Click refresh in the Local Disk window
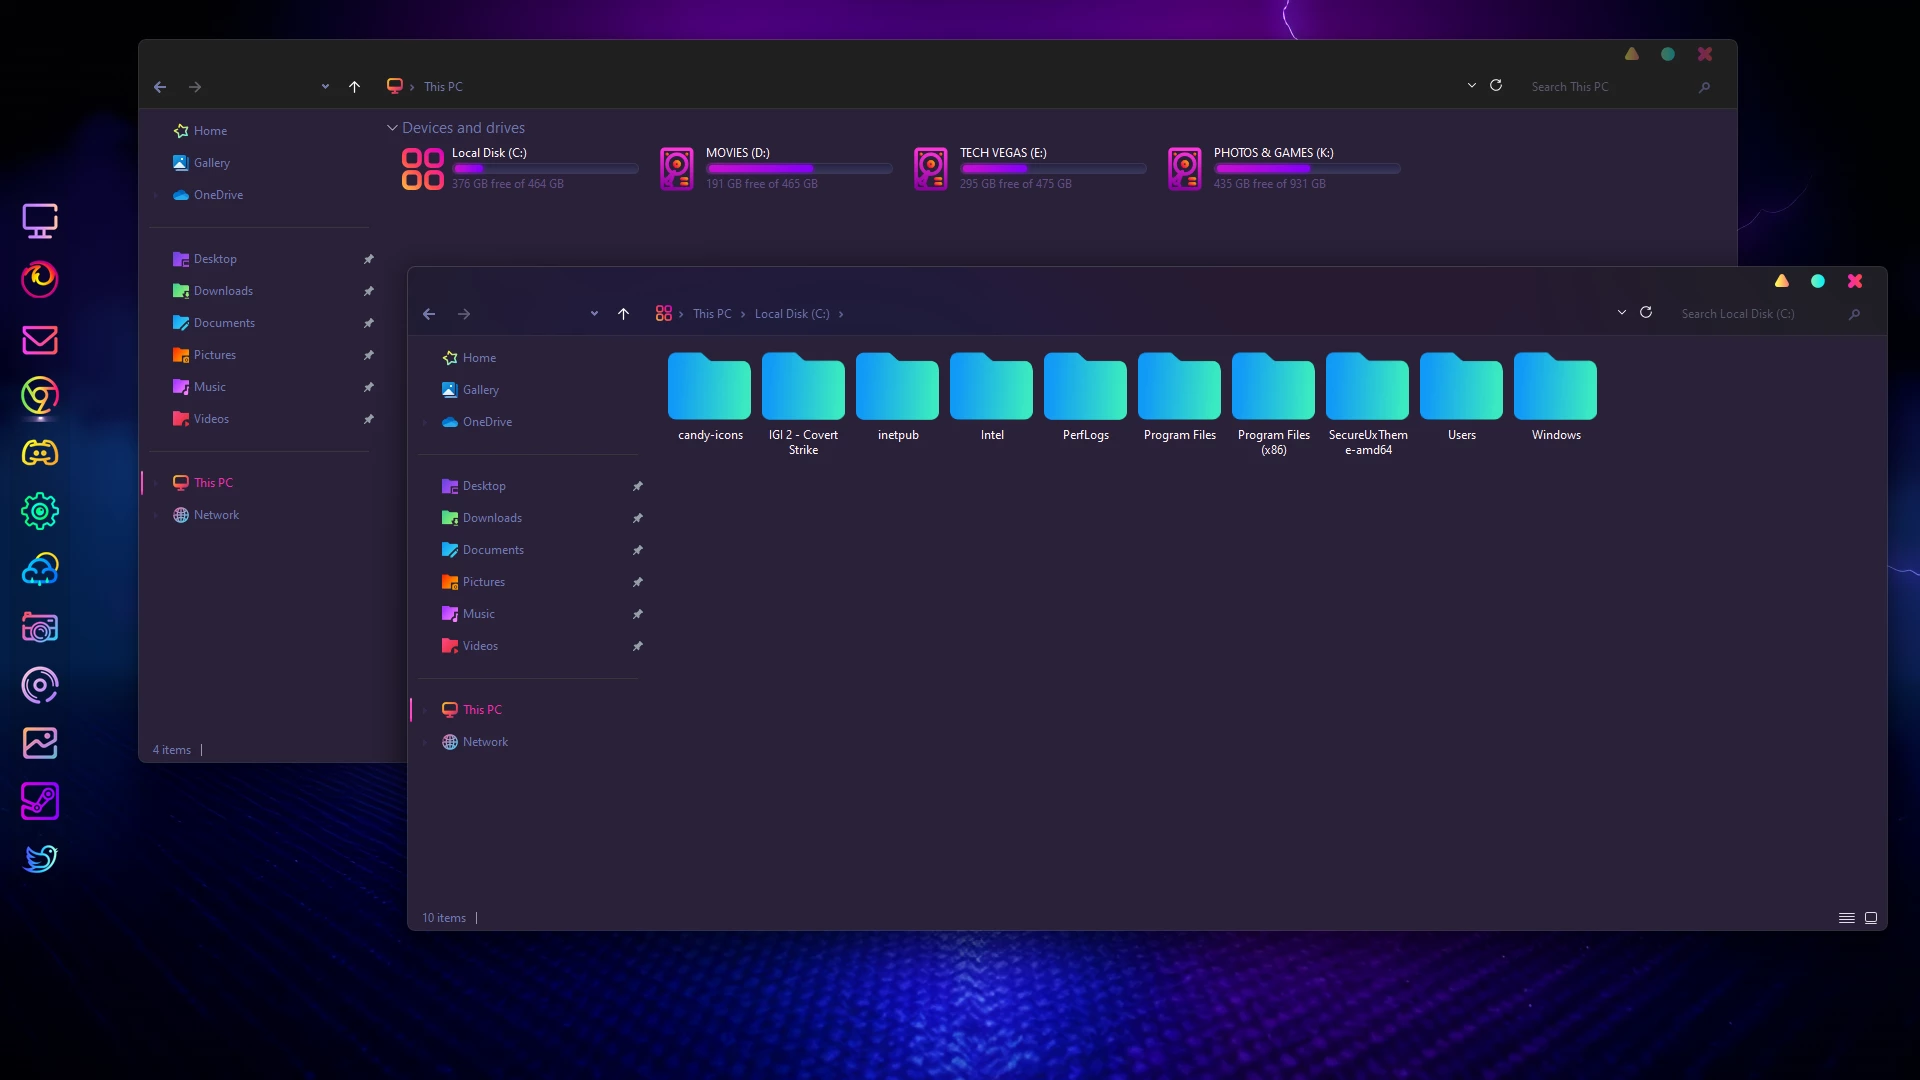Screen dimensions: 1920x1080 coord(1646,313)
